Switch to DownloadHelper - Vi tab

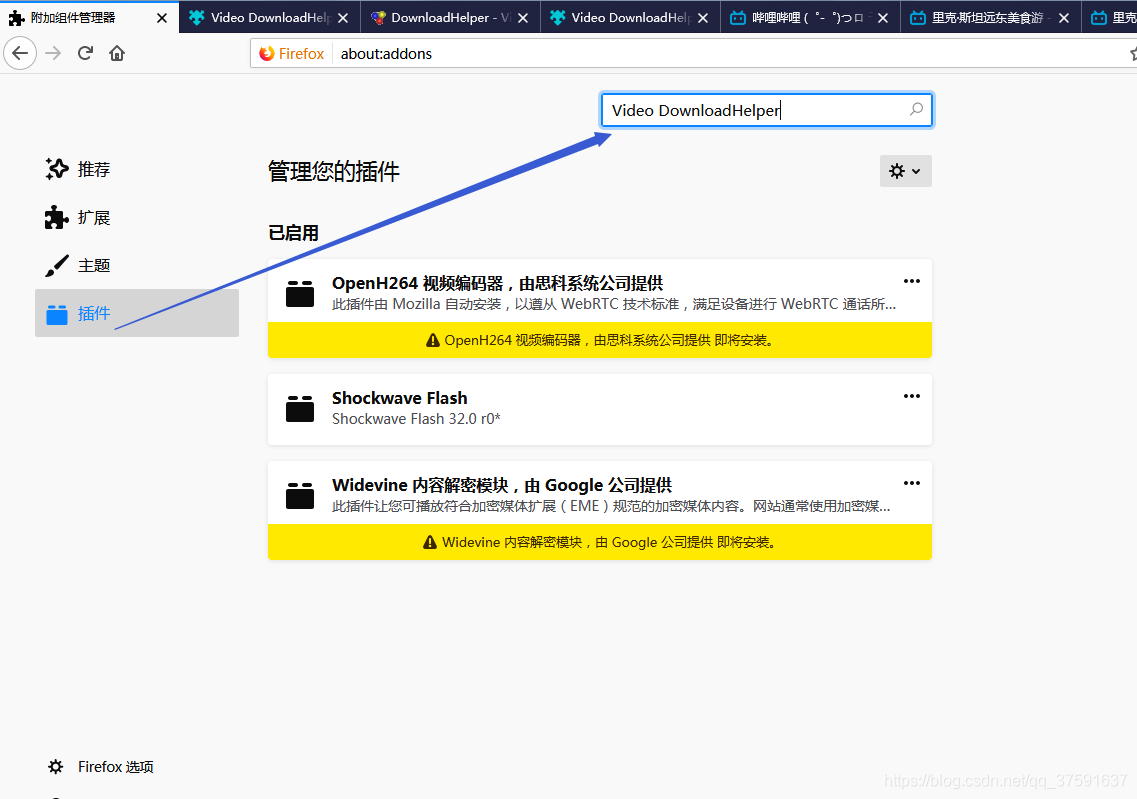[450, 17]
